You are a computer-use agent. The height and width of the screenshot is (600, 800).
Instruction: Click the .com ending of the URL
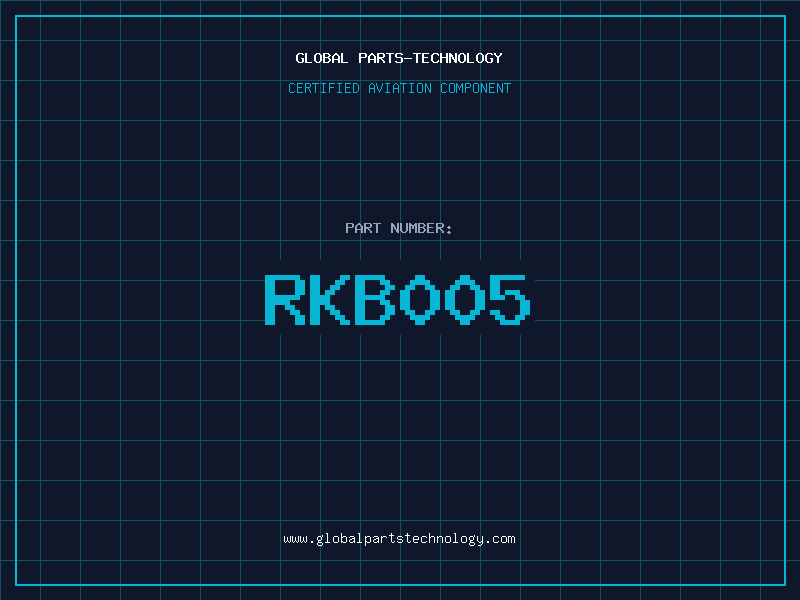(500, 539)
